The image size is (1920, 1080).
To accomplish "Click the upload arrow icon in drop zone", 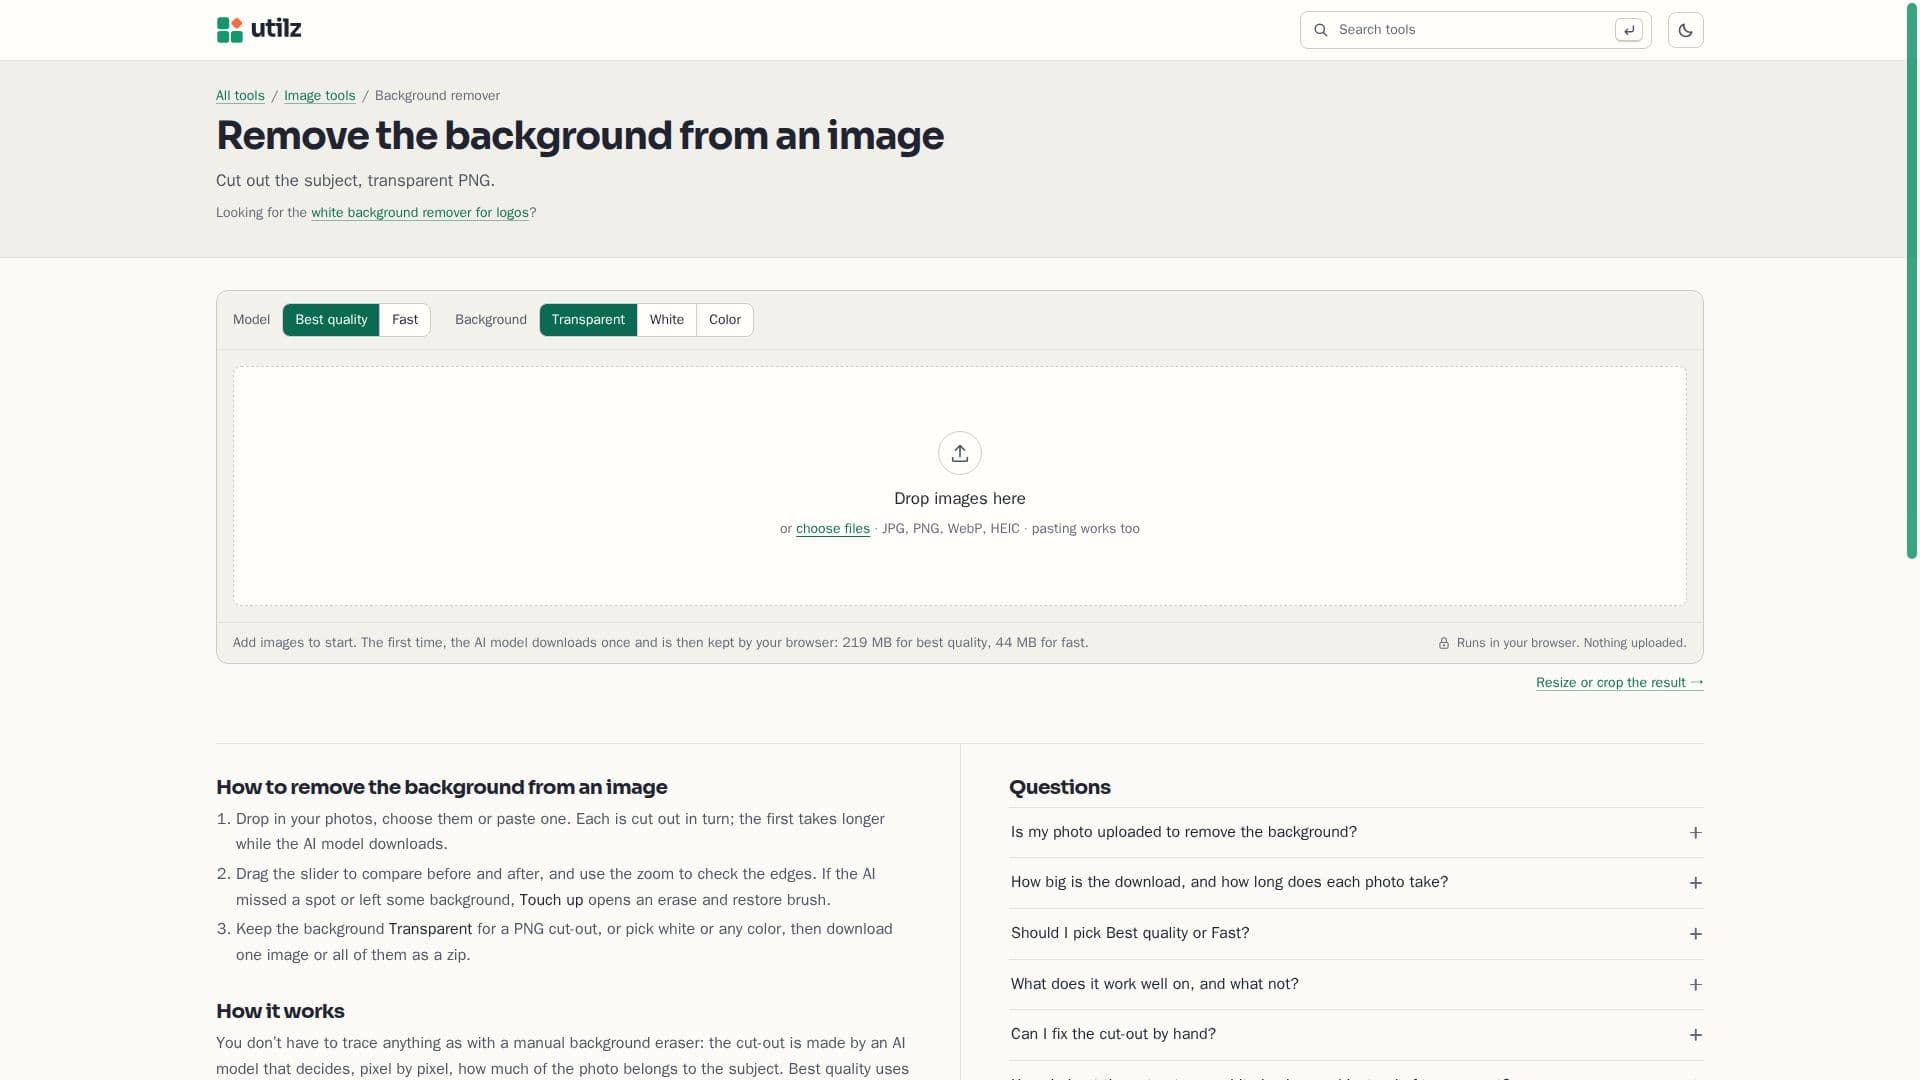I will [x=959, y=453].
